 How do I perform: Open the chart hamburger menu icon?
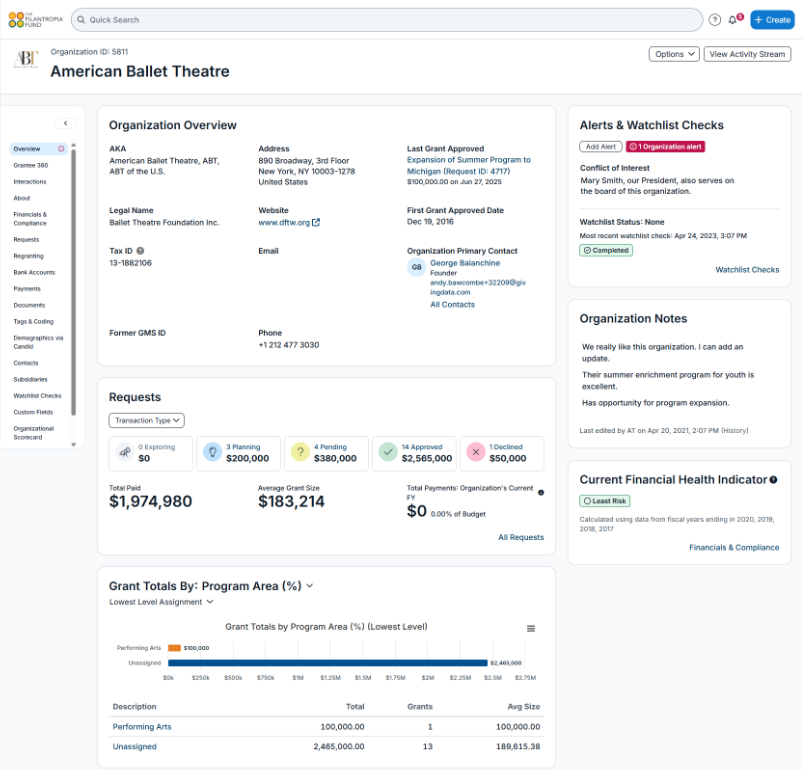[531, 628]
